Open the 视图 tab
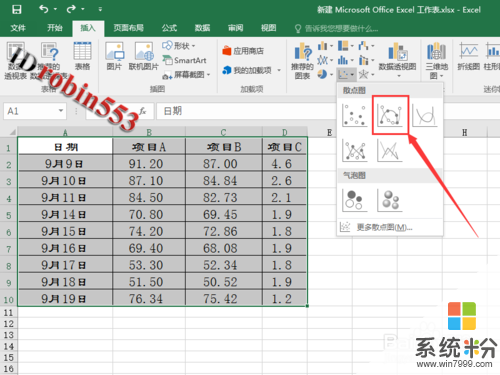The height and width of the screenshot is (375, 500). [268, 28]
